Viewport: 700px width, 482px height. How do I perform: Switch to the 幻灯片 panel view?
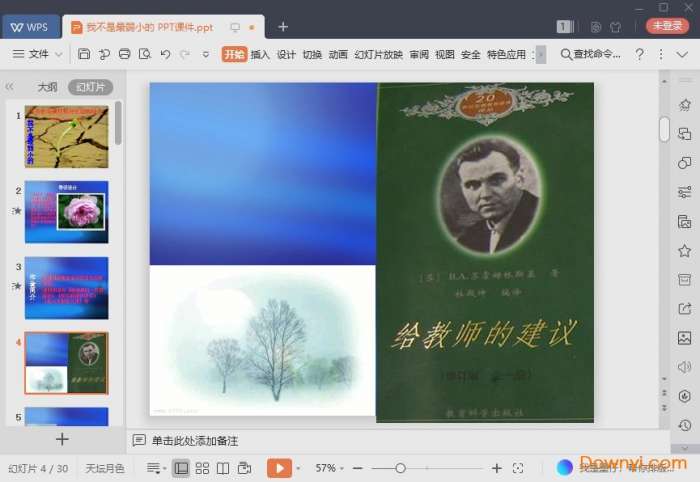coord(90,87)
